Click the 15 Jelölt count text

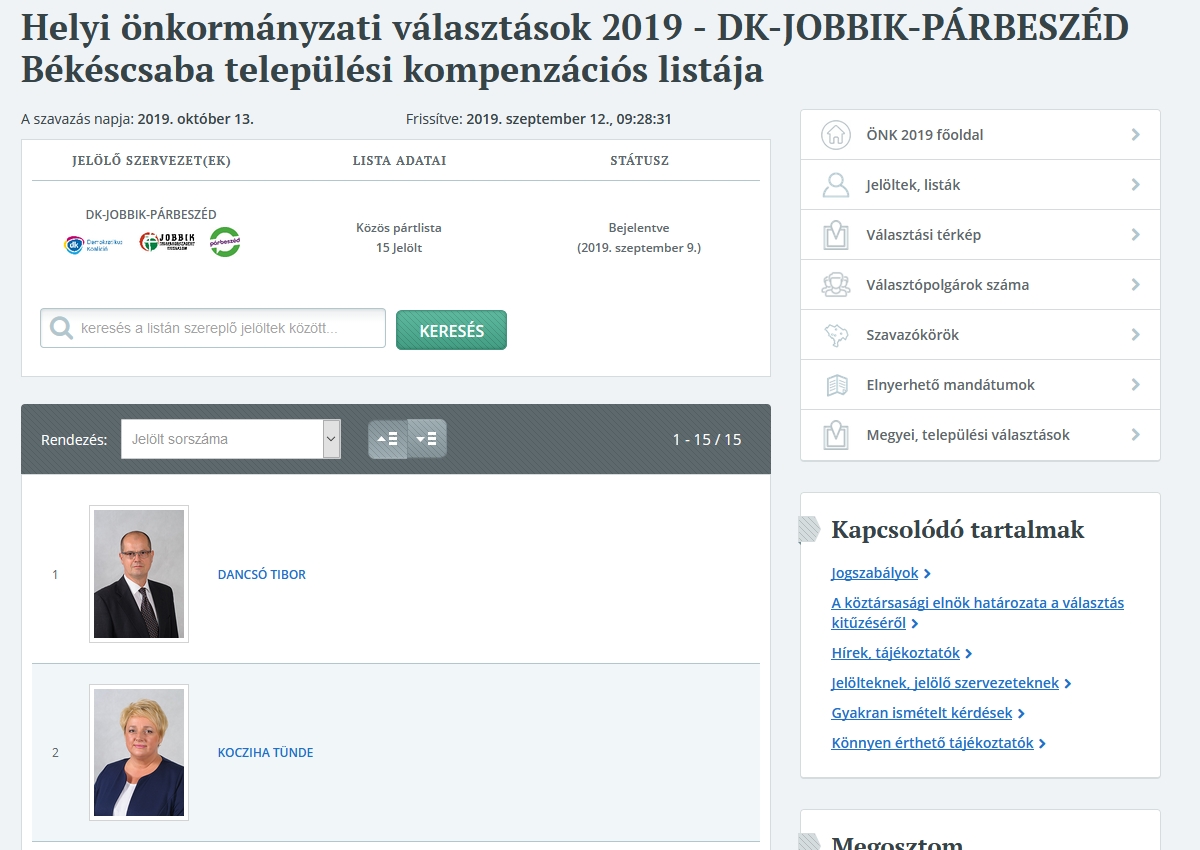click(399, 248)
